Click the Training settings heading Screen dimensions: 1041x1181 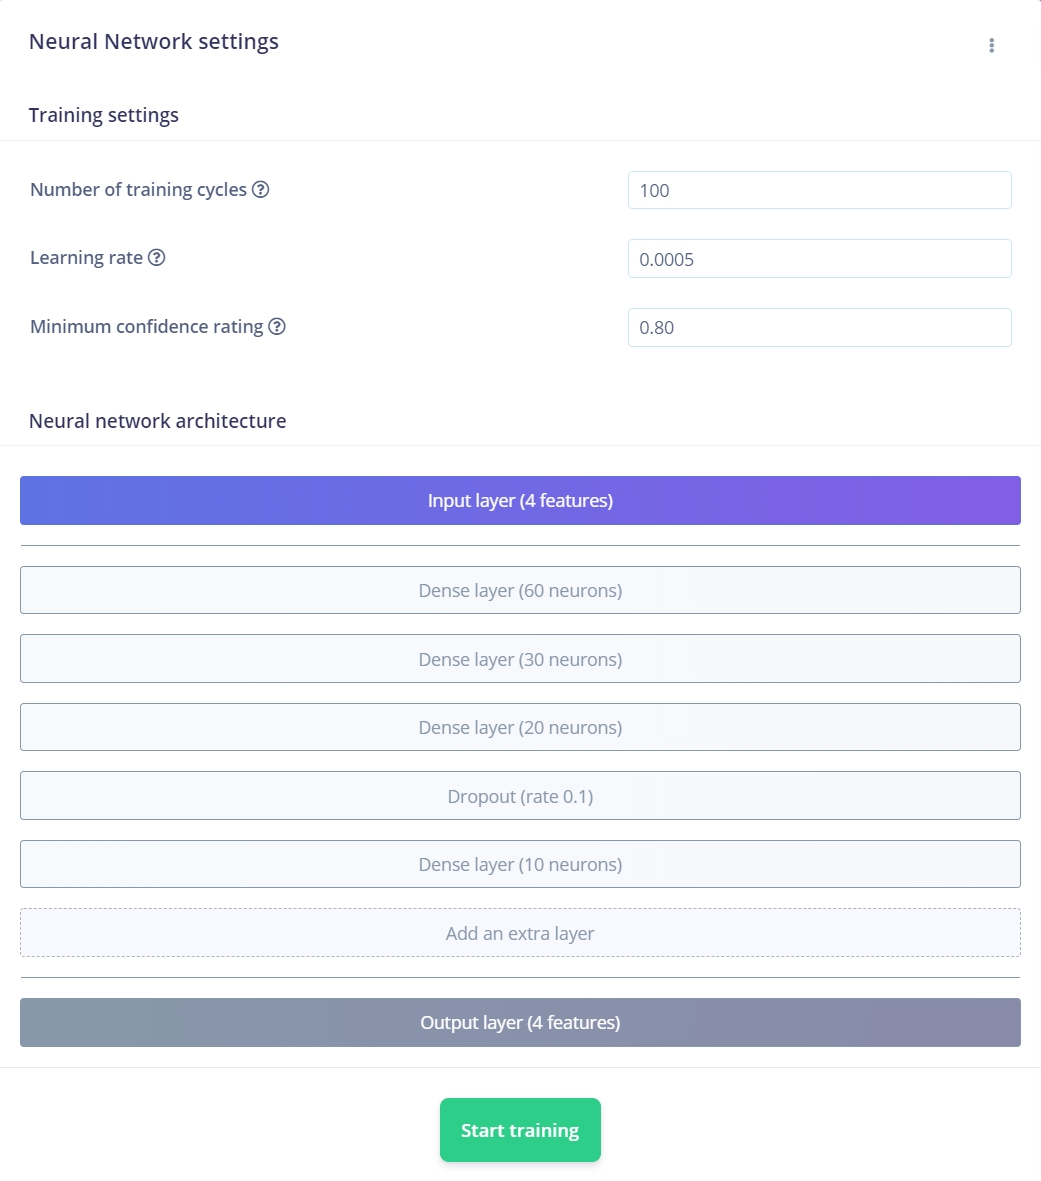(x=104, y=115)
